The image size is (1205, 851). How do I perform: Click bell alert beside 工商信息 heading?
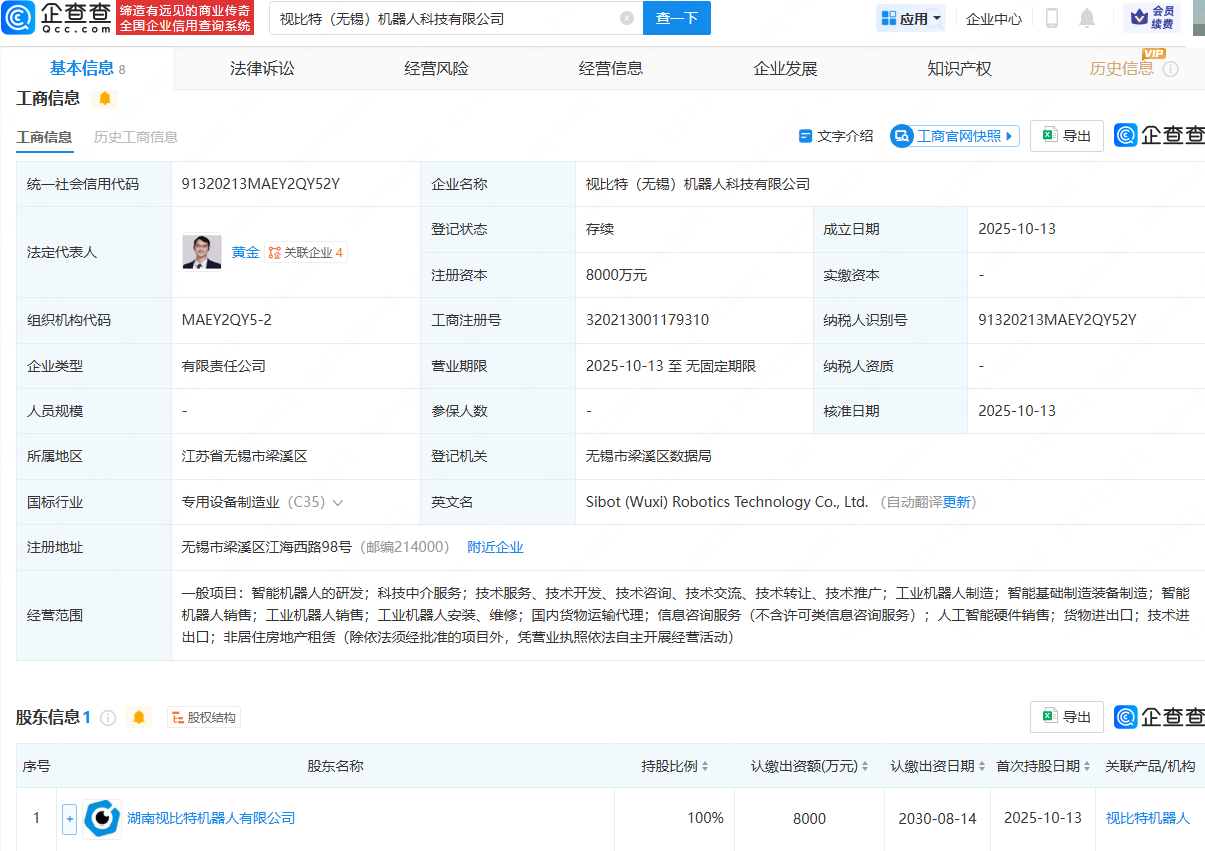tap(105, 98)
